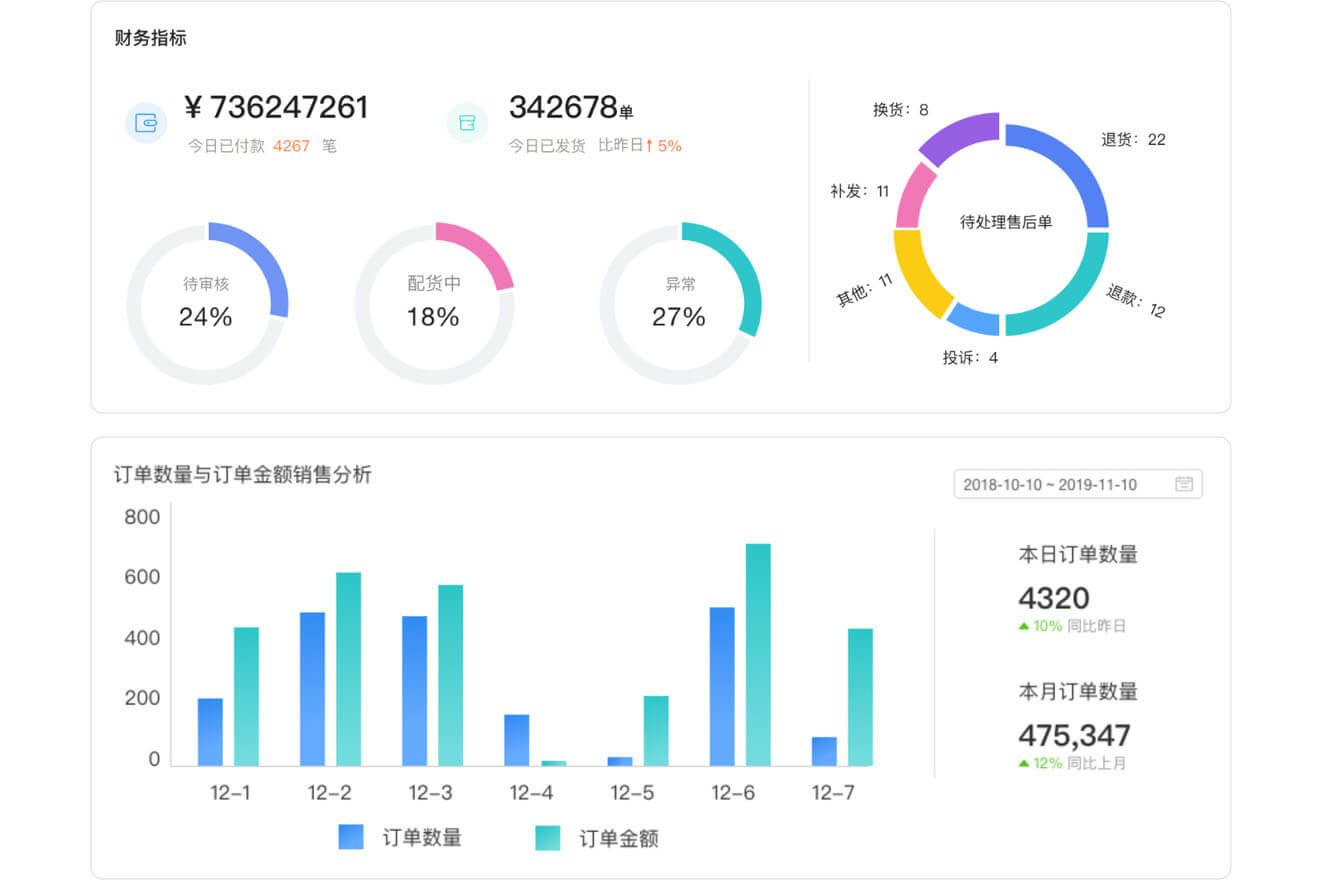The height and width of the screenshot is (880, 1320).
Task: Open the 2018-10-10 ~ 2019-11-10 date range
Action: [1050, 484]
